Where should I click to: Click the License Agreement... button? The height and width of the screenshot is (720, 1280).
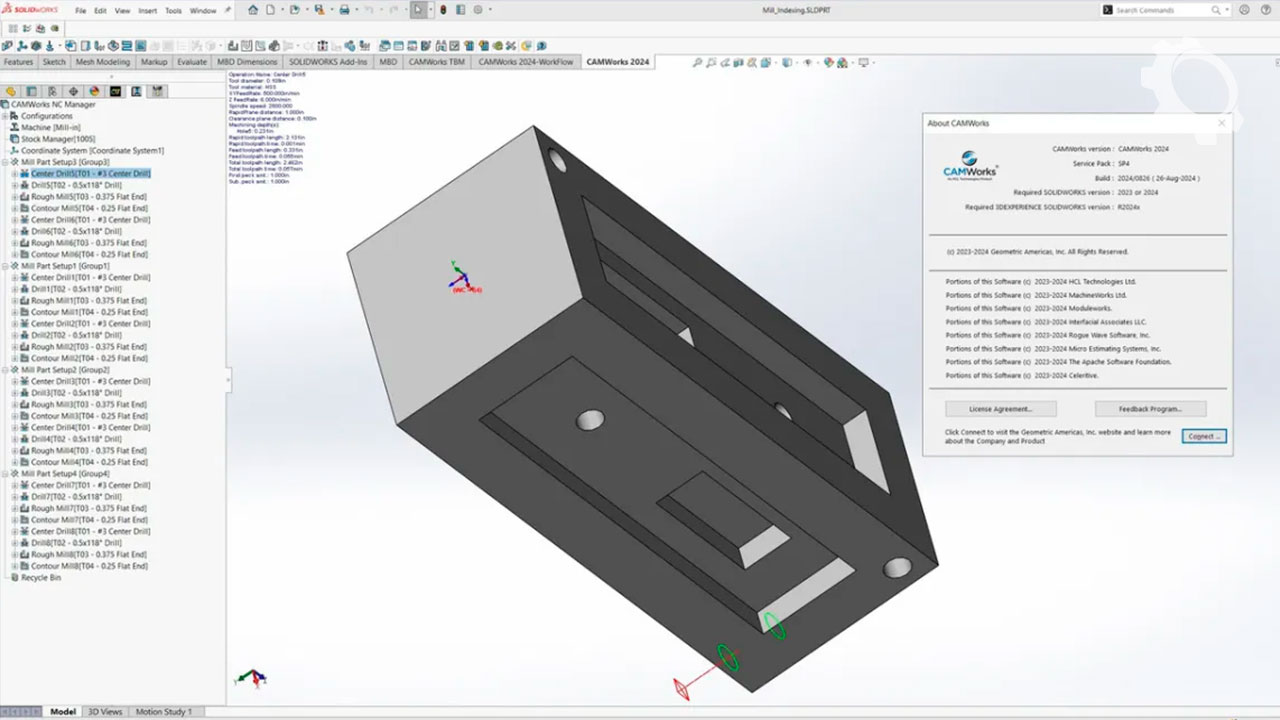[x=1000, y=409]
